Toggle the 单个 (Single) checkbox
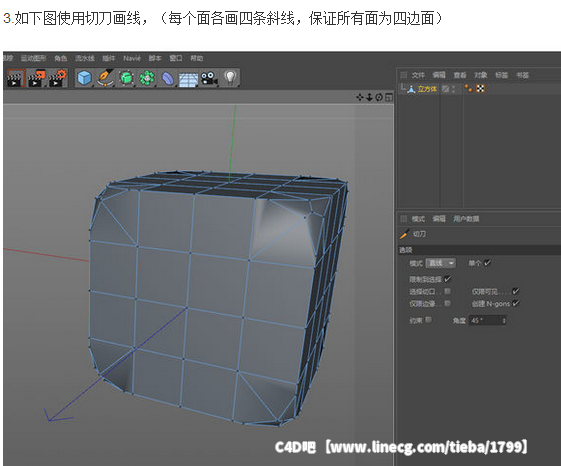The image size is (561, 466). coord(487,263)
